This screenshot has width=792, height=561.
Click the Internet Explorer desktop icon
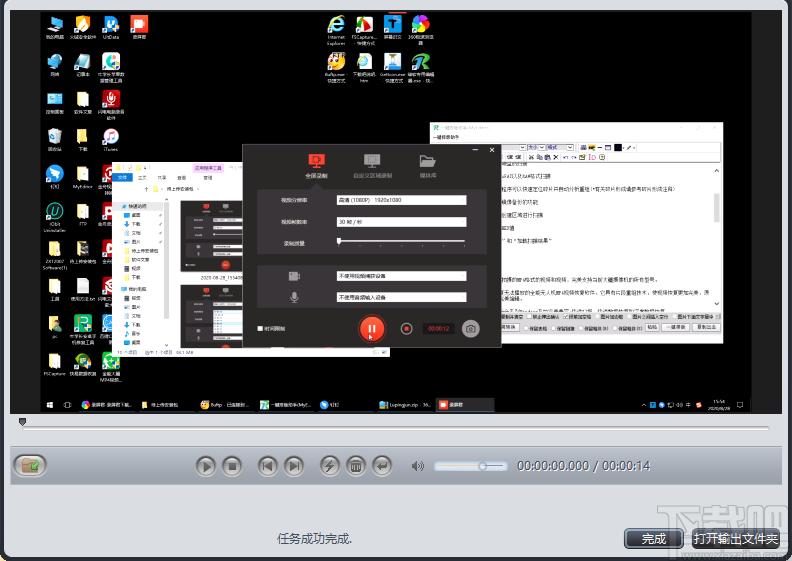336,29
